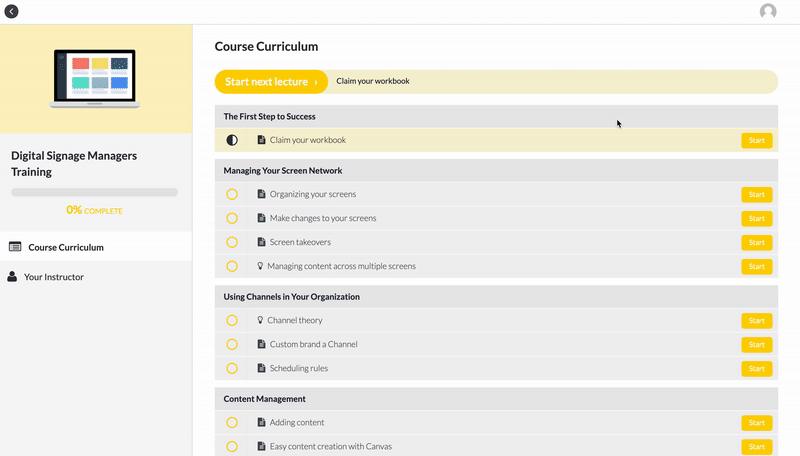Mark Organizing your screens completion circle
This screenshot has width=800, height=456.
pos(232,194)
